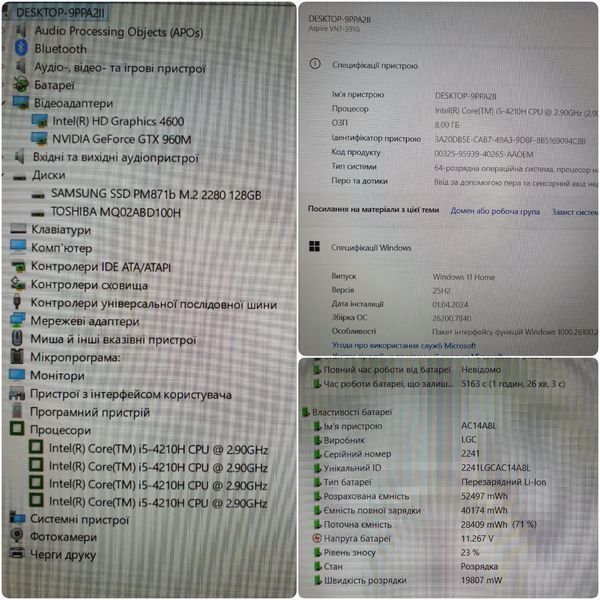The width and height of the screenshot is (600, 600).
Task: Click the Контролери сховища storage icon
Action: coord(18,284)
